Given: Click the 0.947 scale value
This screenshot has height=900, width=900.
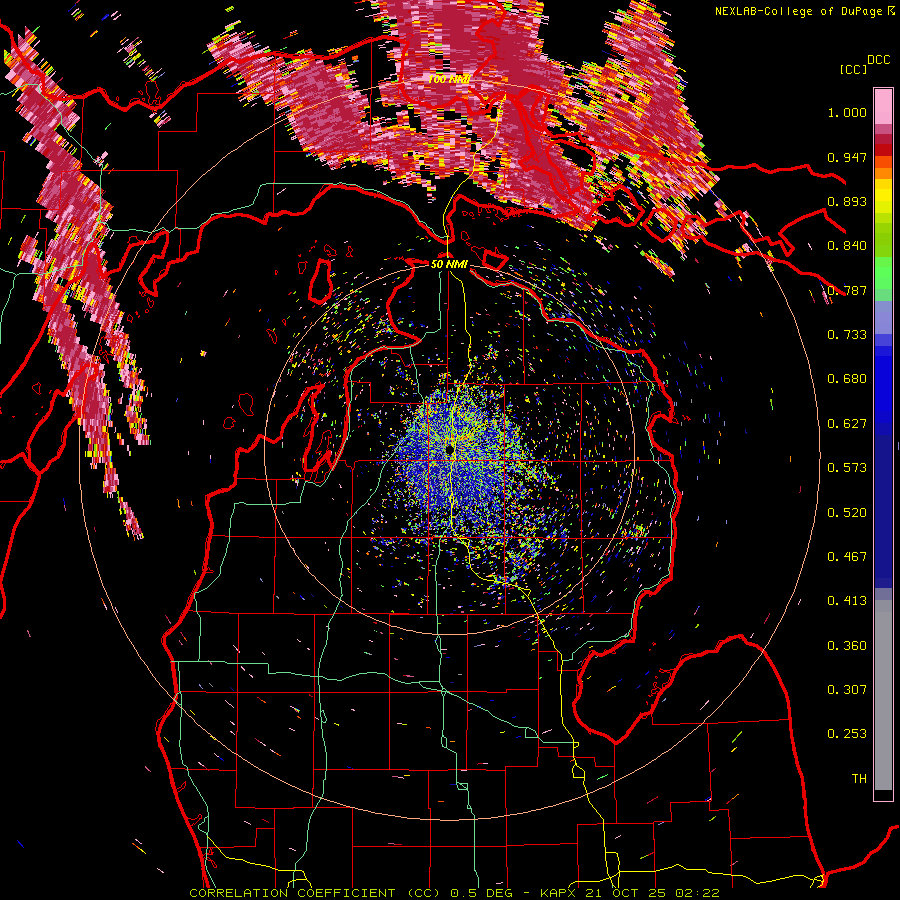Looking at the screenshot, I should pos(847,157).
